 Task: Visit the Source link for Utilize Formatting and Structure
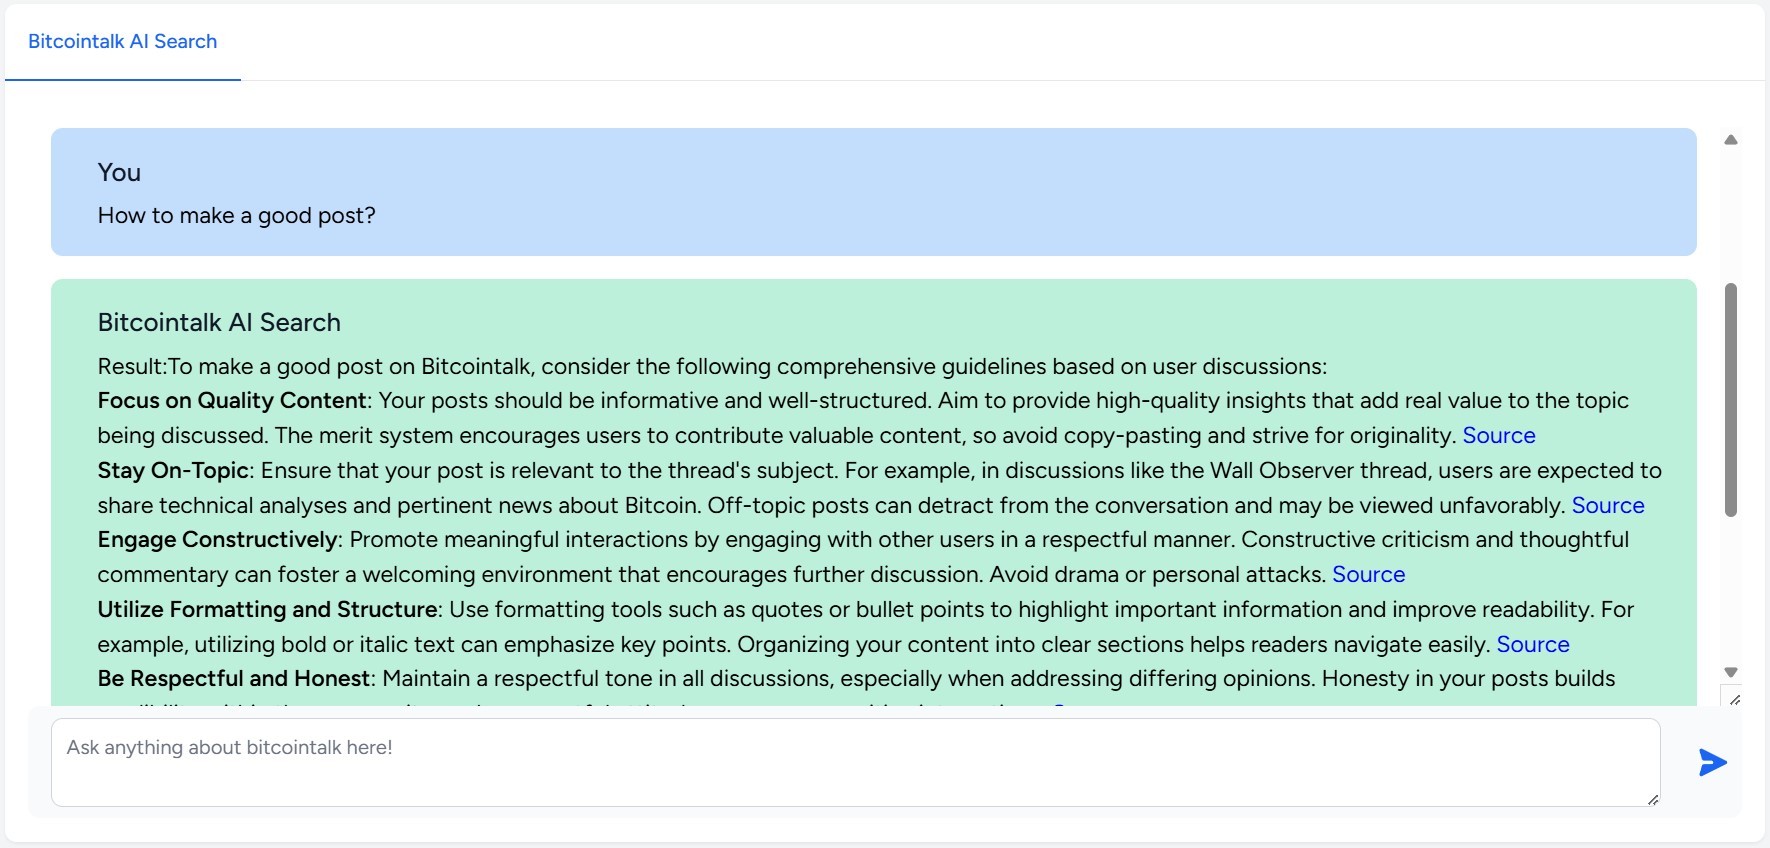[x=1532, y=644]
